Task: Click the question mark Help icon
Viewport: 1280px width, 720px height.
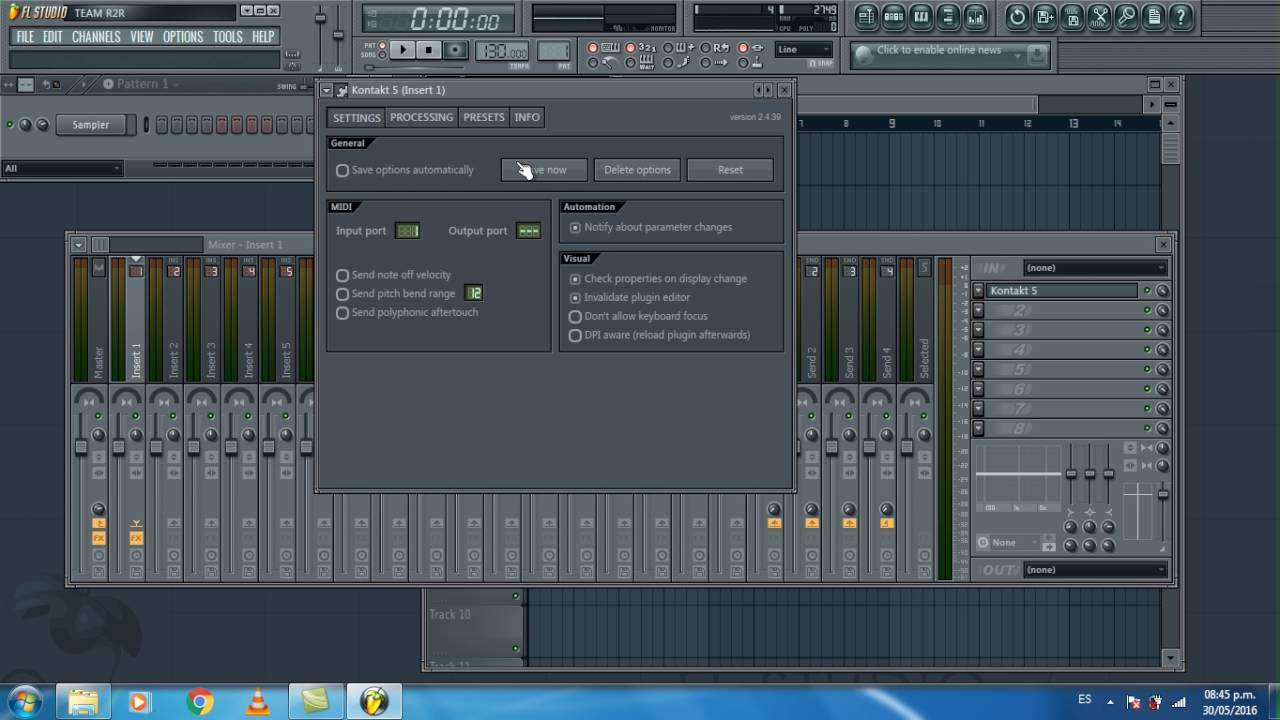Action: (x=1181, y=16)
